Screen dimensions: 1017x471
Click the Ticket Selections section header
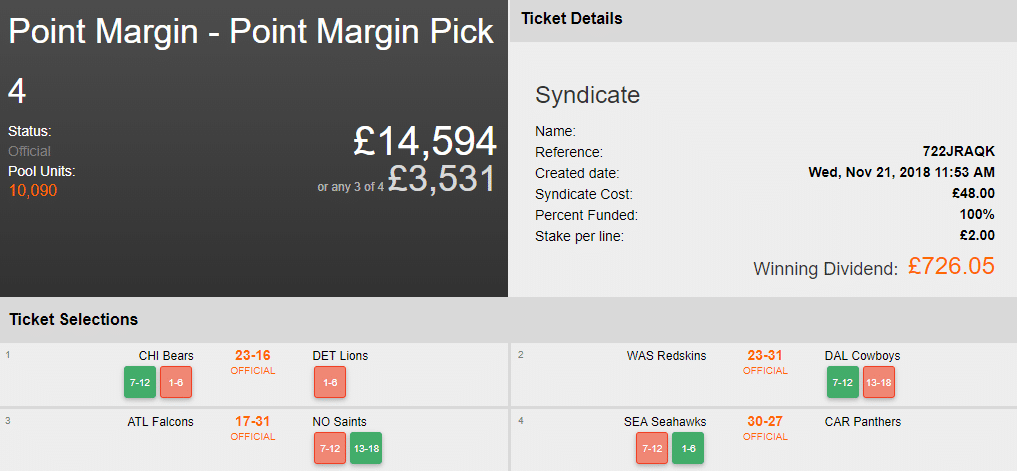tap(74, 320)
